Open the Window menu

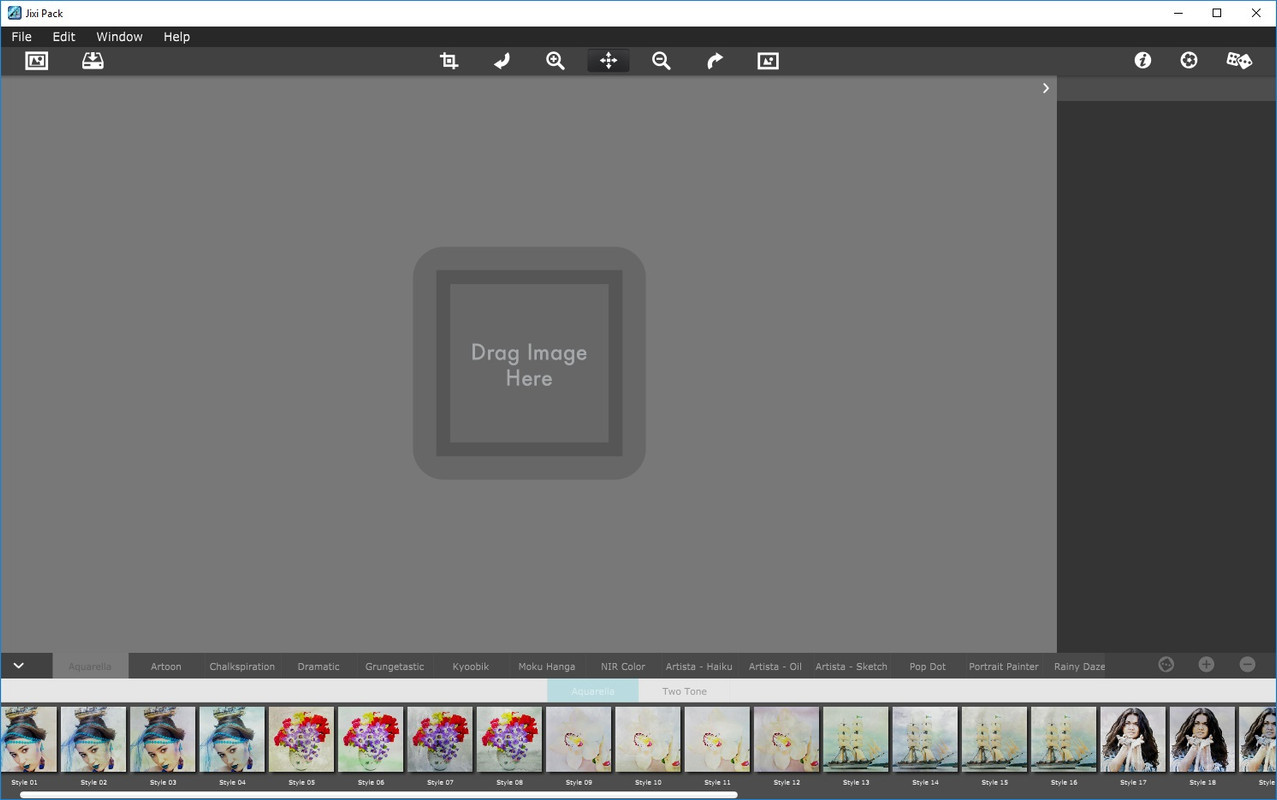tap(119, 37)
